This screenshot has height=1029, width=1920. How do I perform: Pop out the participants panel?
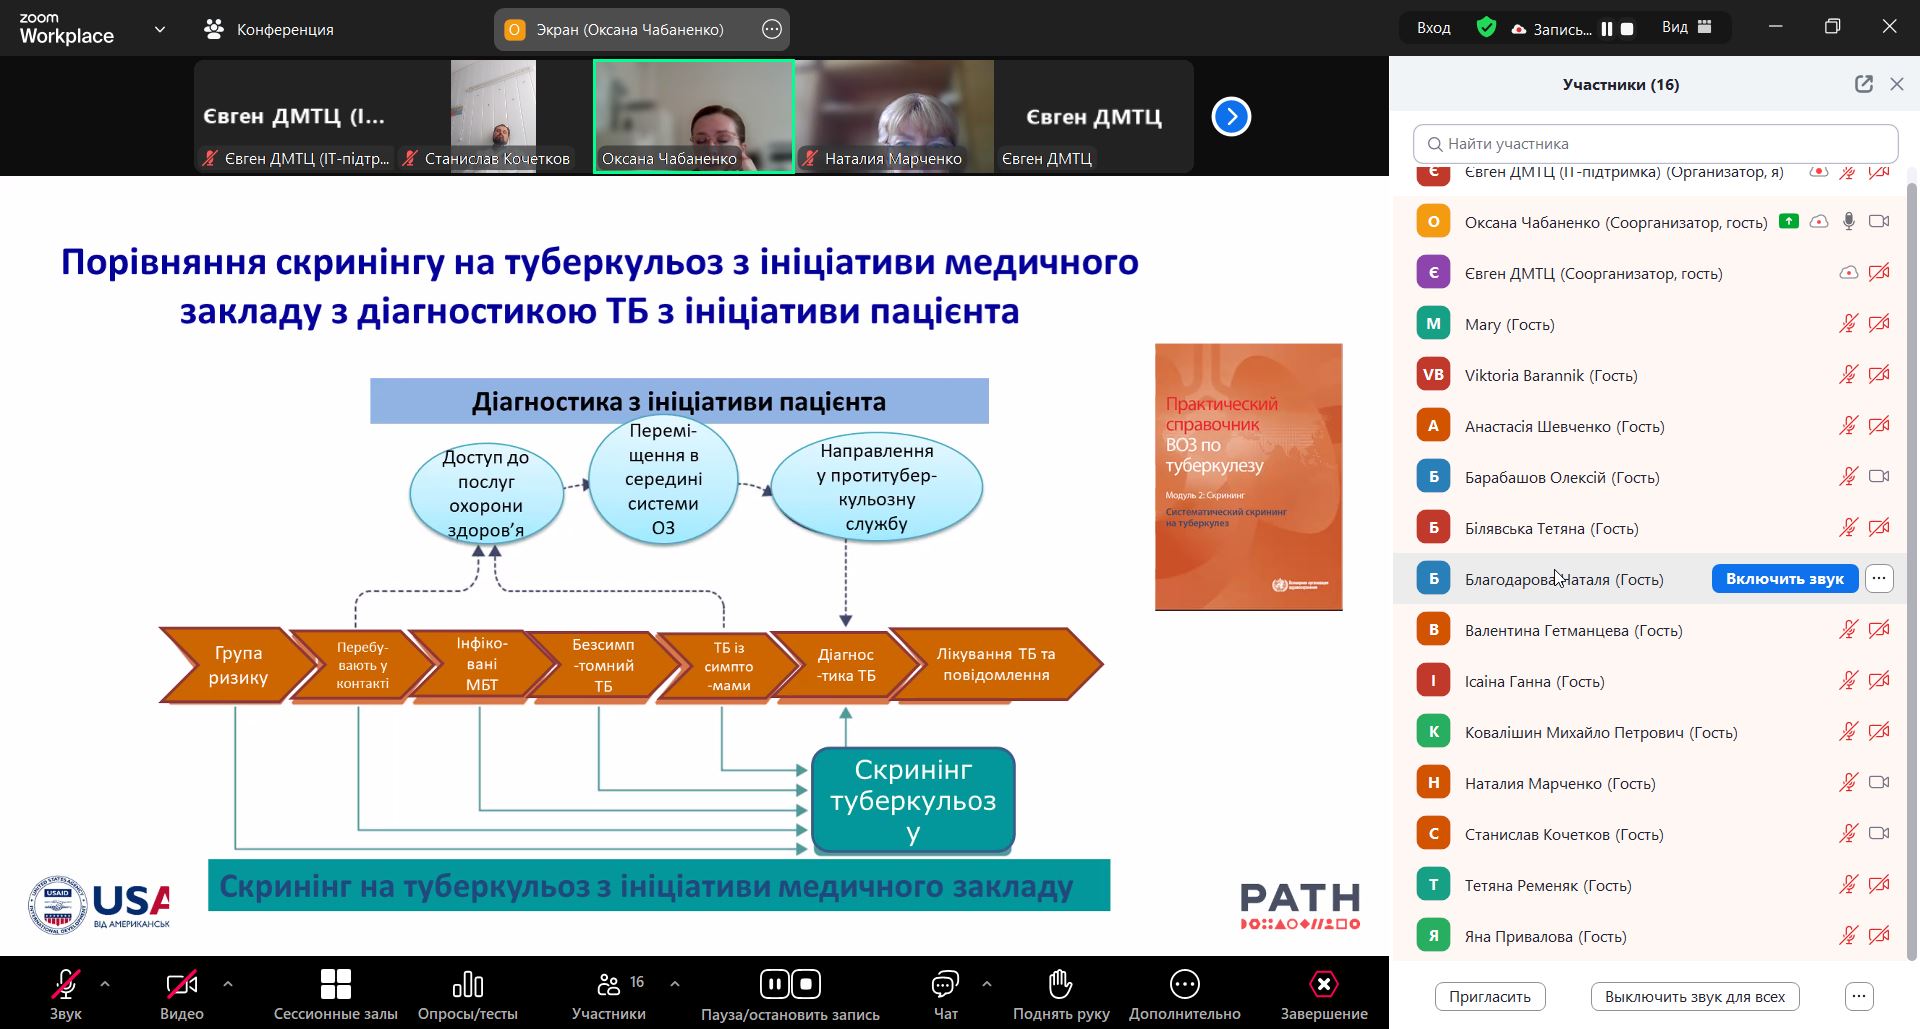coord(1863,84)
